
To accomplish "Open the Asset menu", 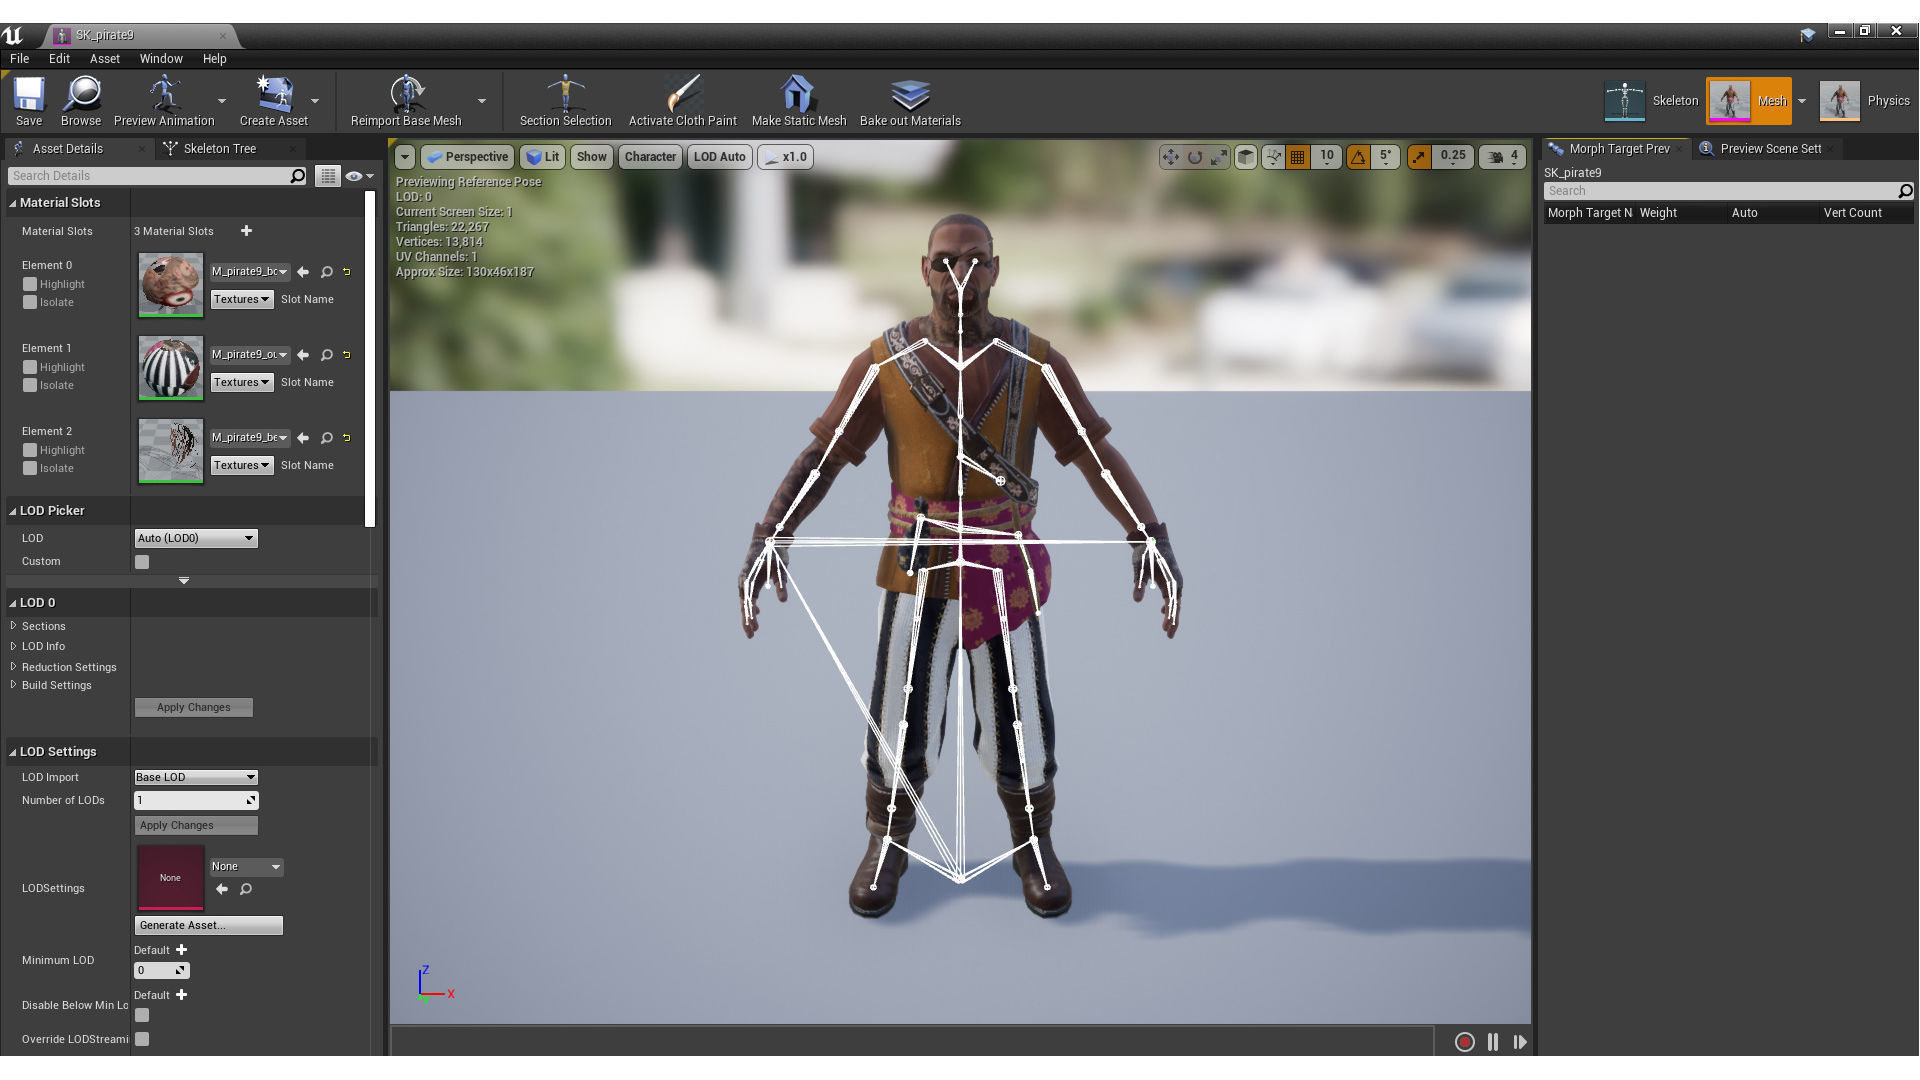I will pyautogui.click(x=104, y=59).
